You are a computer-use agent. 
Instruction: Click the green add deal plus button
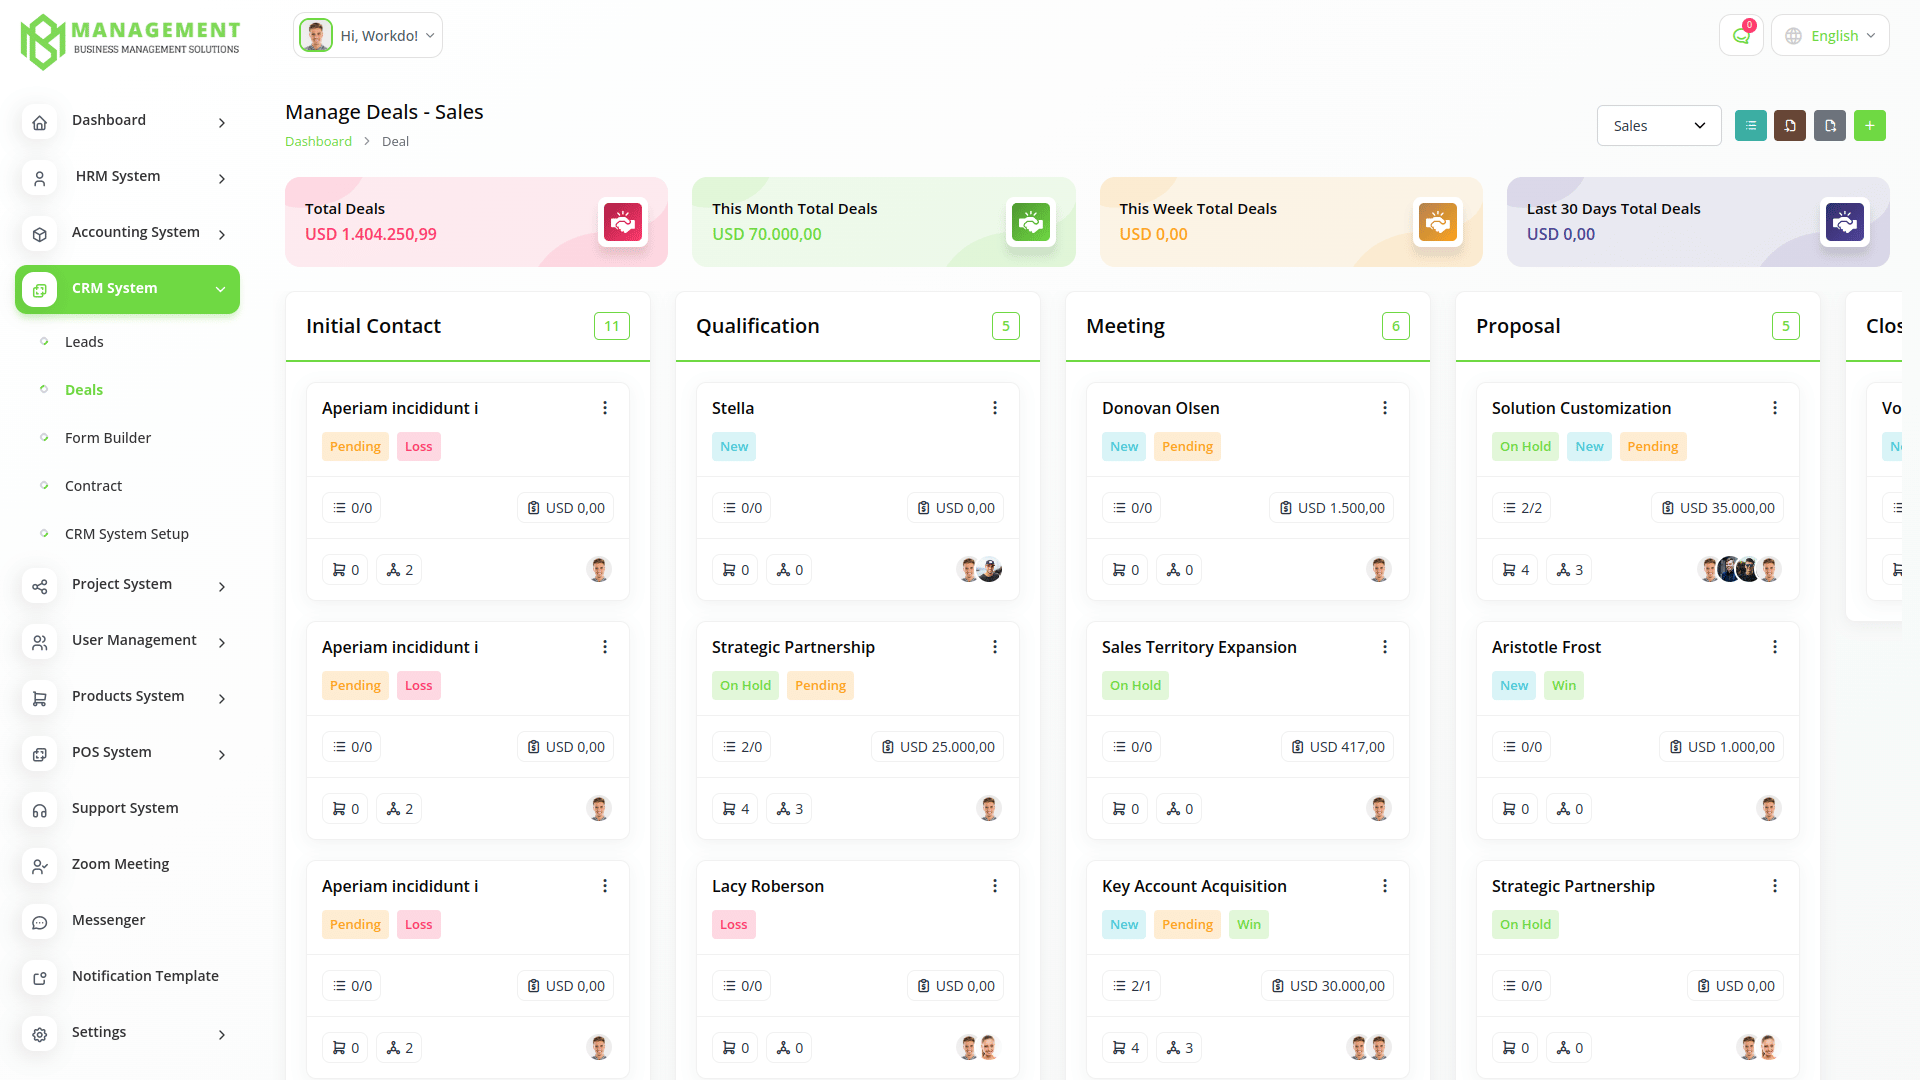(1869, 126)
